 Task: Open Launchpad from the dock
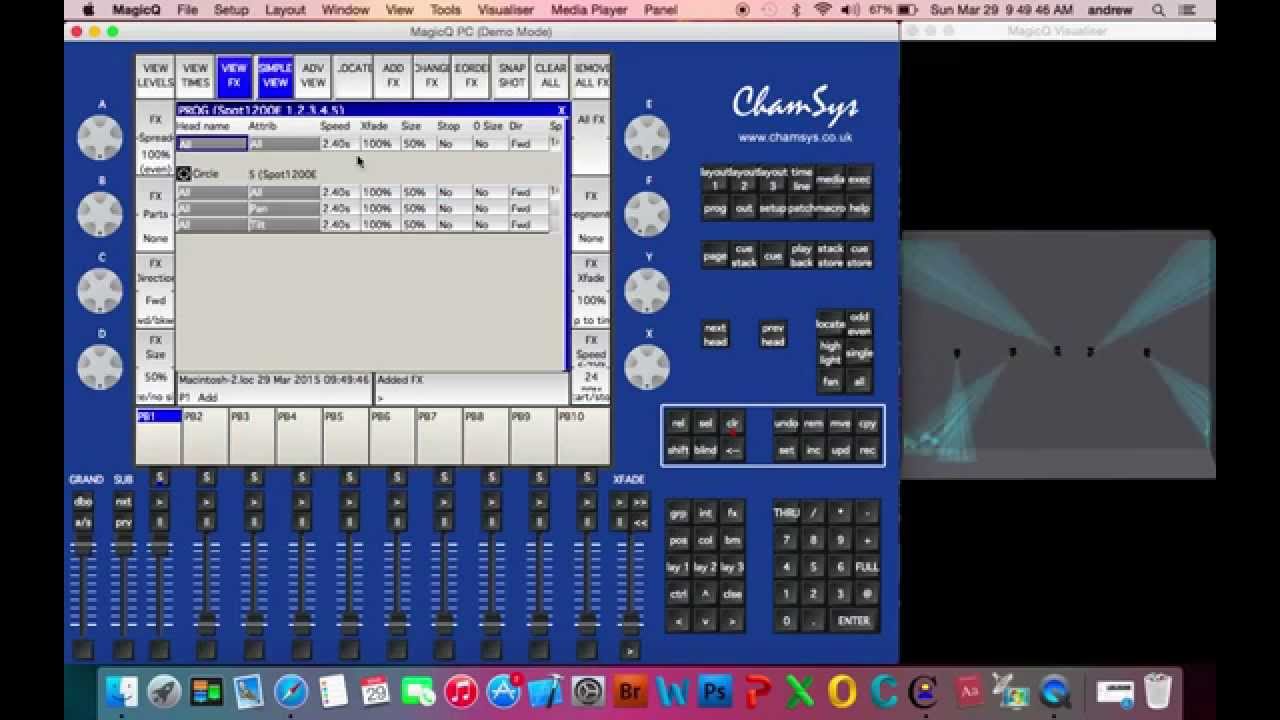click(163, 692)
